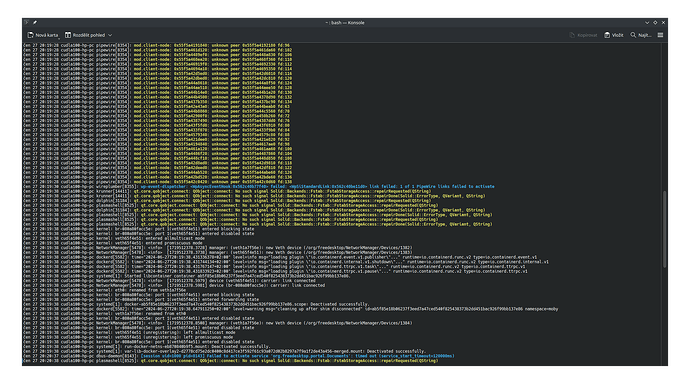The width and height of the screenshot is (690, 392).
Task: Minimize the Konsole window
Action: point(647,22)
